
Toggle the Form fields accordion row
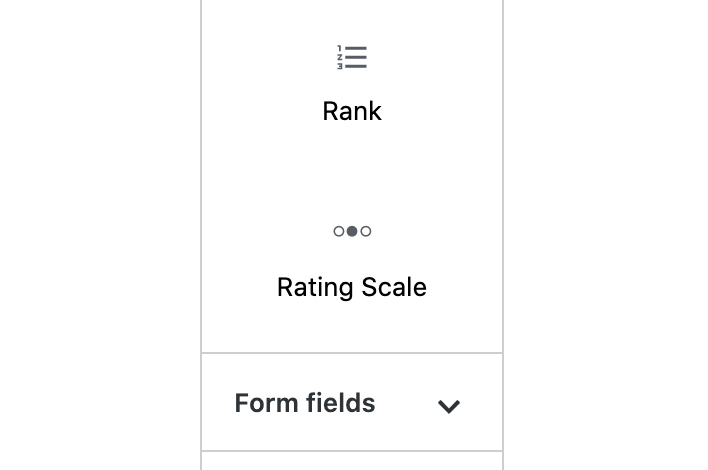pos(352,403)
